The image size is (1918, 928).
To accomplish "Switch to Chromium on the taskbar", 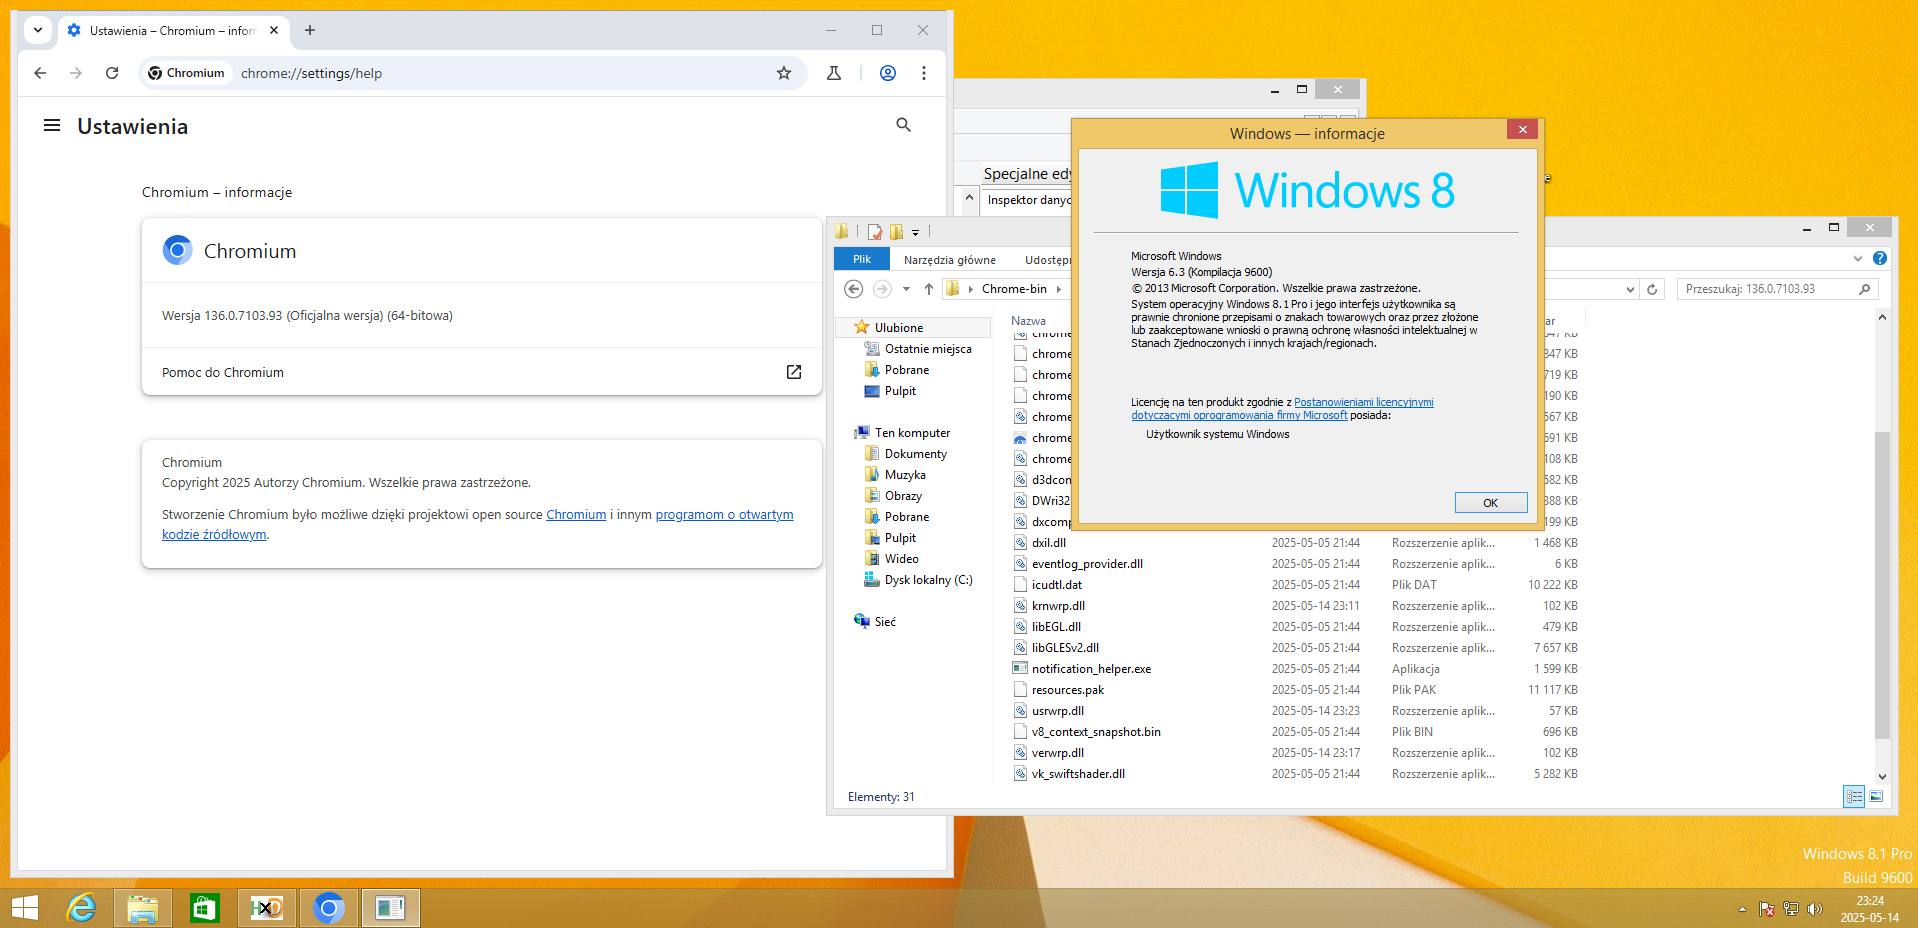I will point(328,908).
